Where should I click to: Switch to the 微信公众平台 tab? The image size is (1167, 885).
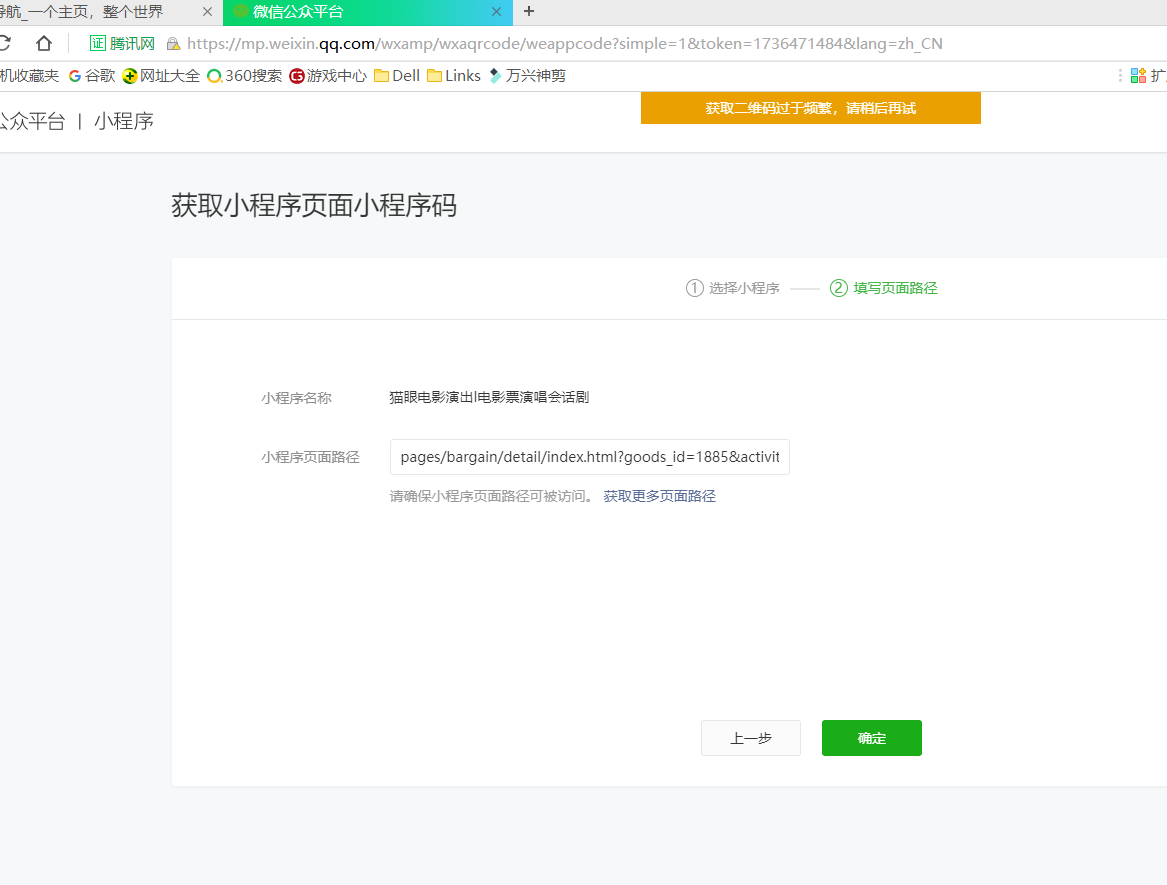tap(368, 12)
